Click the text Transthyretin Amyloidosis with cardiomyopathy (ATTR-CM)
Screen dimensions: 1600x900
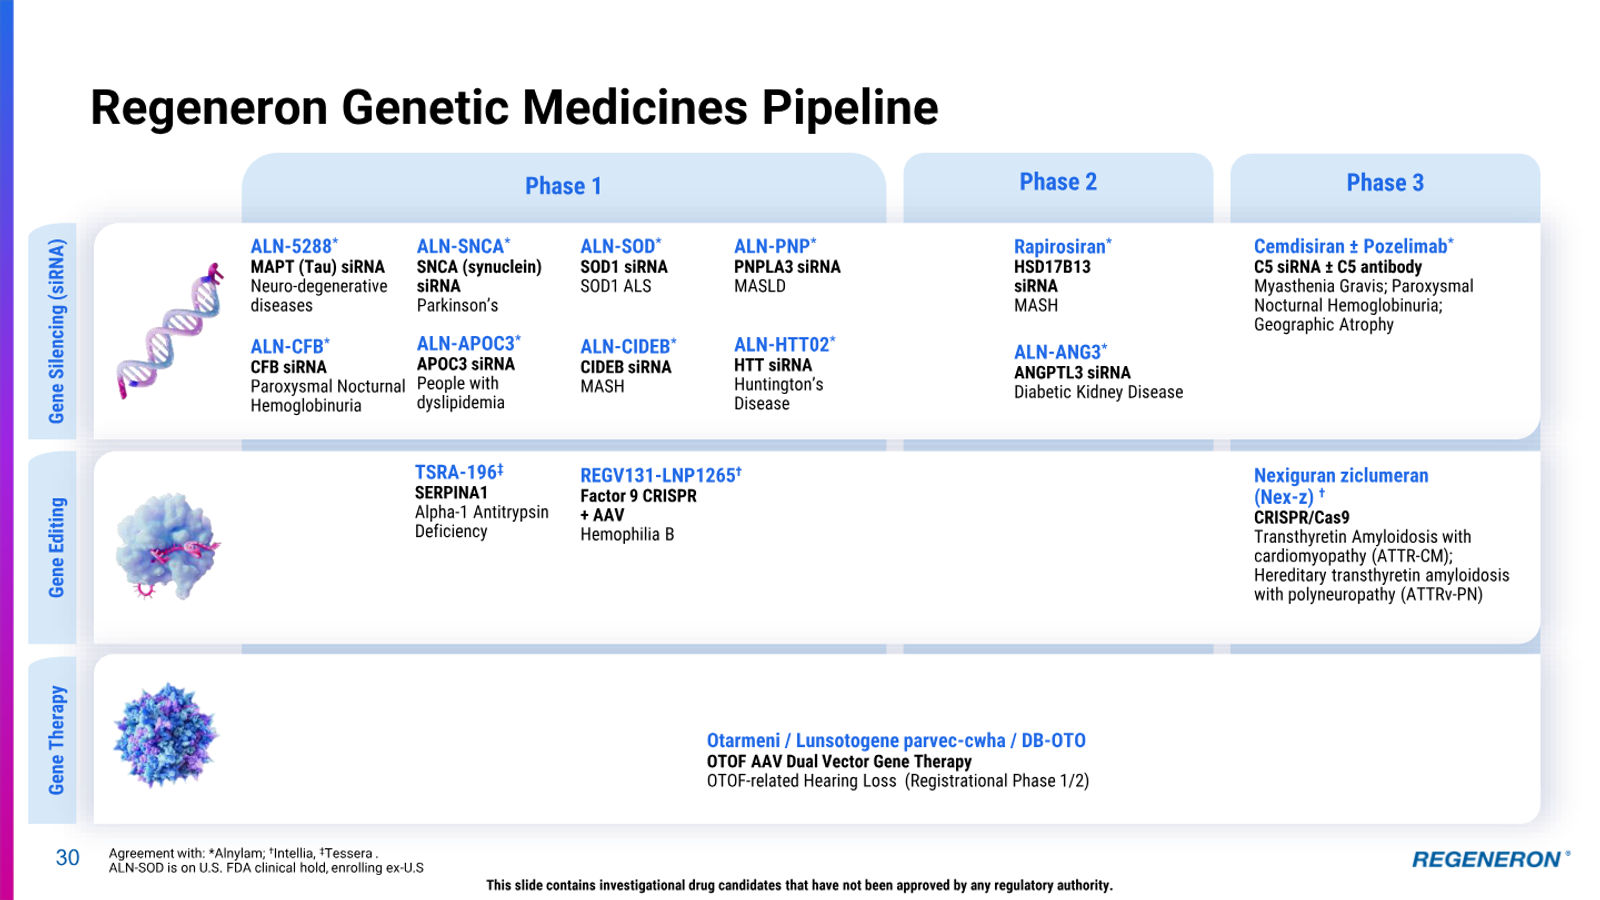pos(1362,546)
